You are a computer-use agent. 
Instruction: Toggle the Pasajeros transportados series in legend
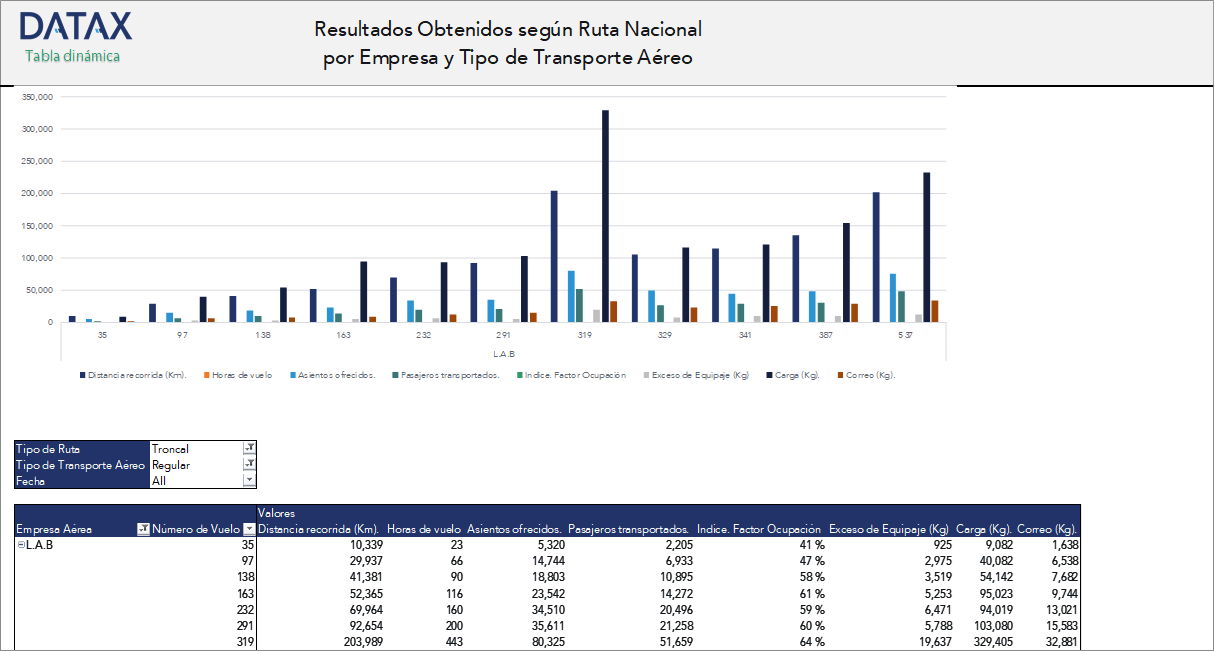(x=394, y=374)
